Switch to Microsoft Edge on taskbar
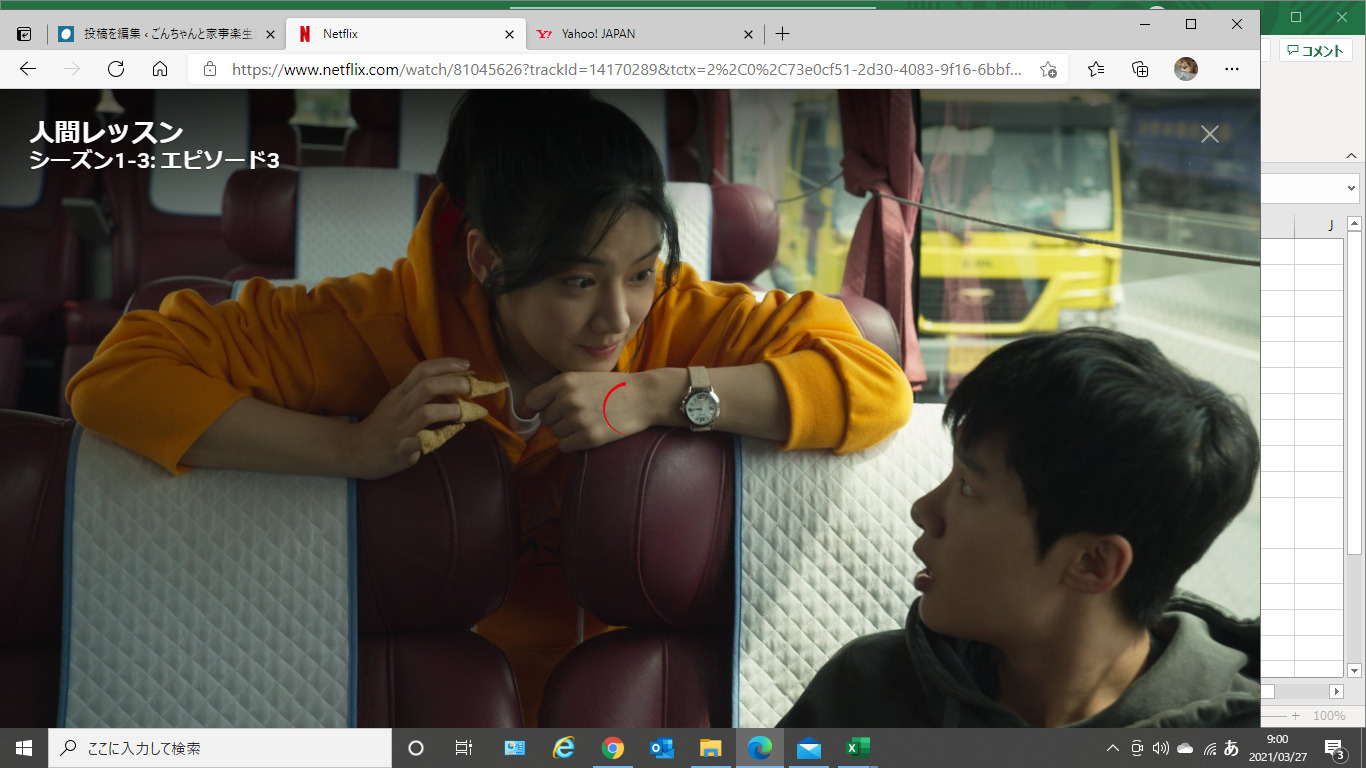Screen dimensions: 1366x768 (760, 748)
